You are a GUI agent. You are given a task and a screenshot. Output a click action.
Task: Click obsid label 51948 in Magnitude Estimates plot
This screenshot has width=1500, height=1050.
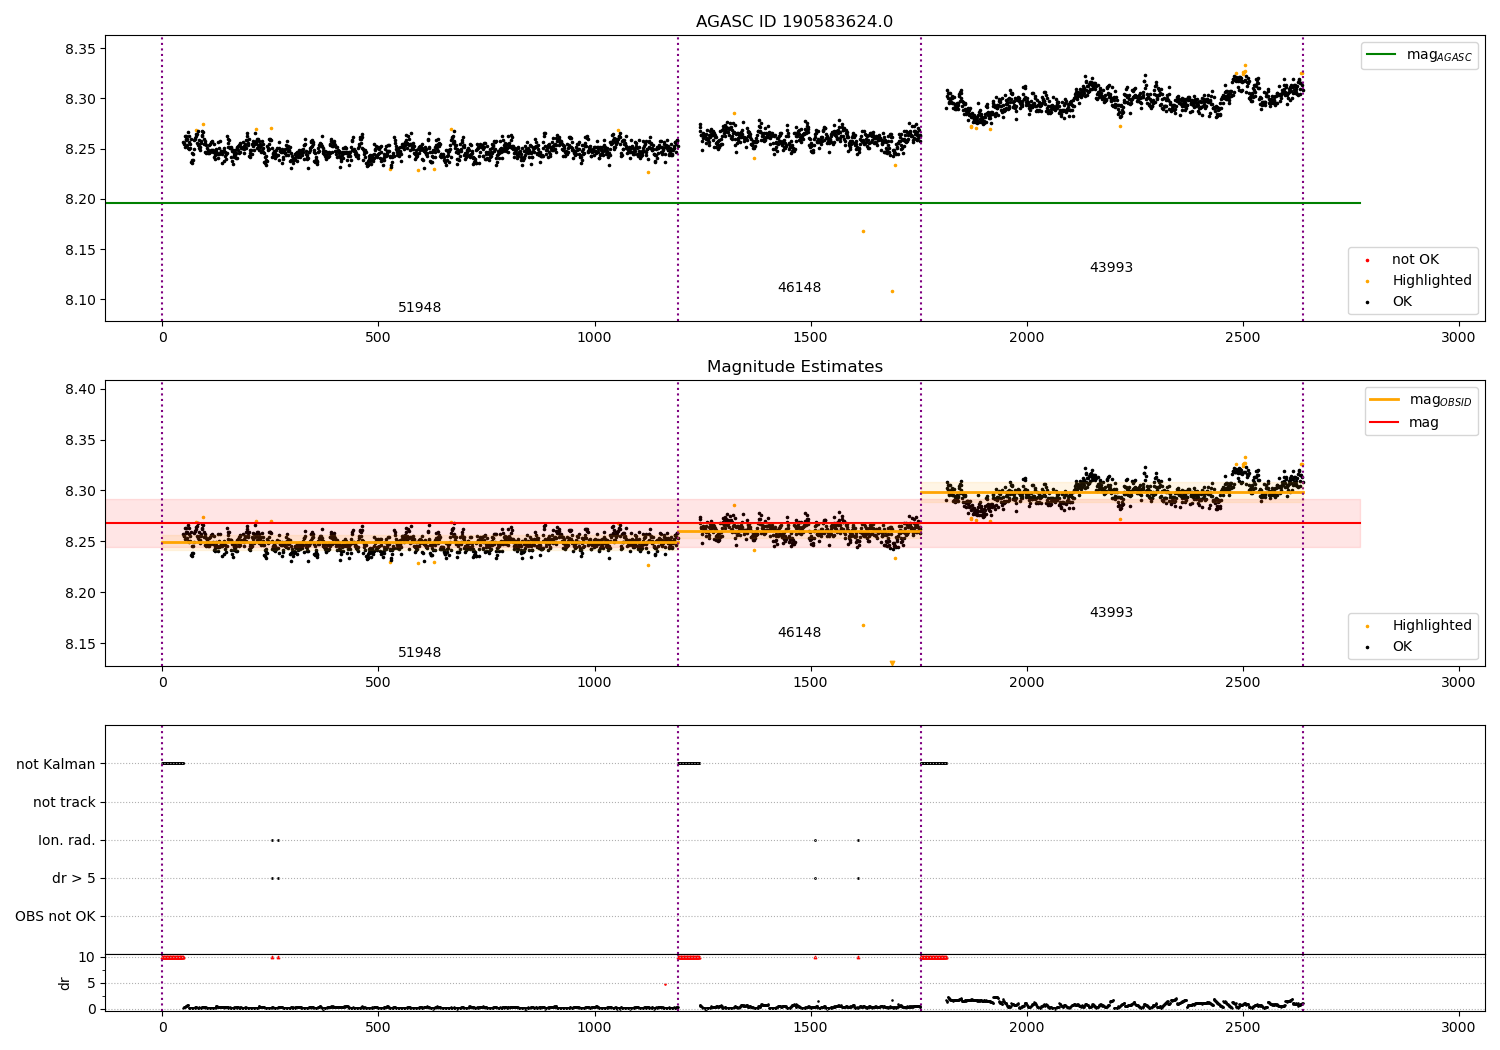[x=419, y=653]
